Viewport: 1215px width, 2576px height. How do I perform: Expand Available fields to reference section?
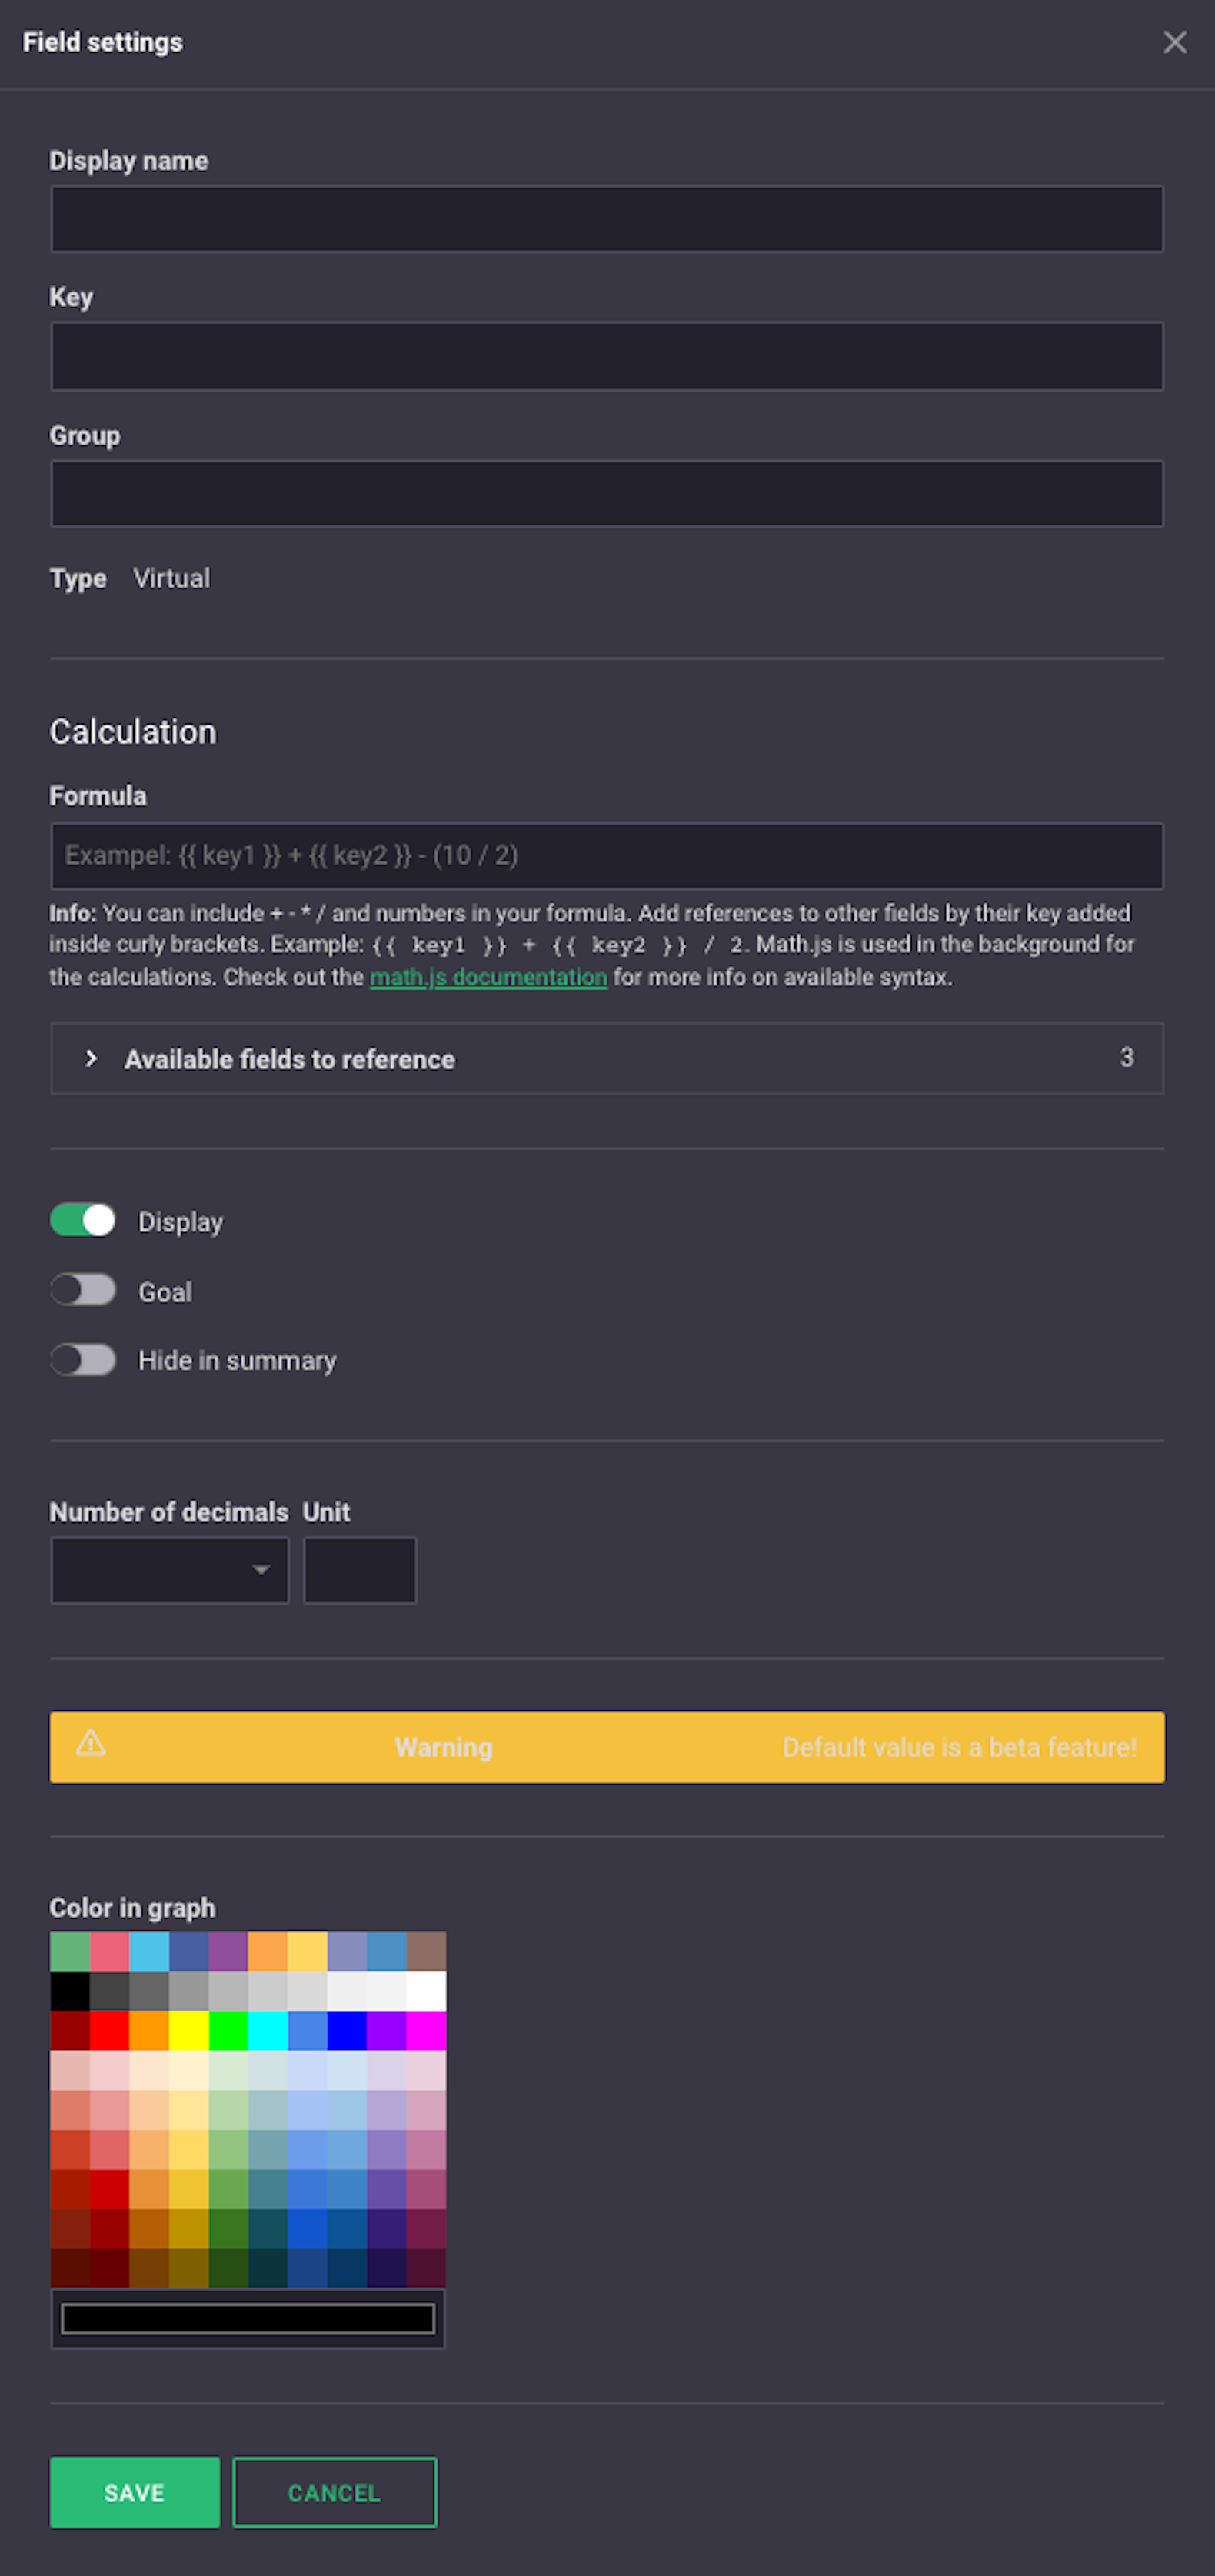(607, 1058)
